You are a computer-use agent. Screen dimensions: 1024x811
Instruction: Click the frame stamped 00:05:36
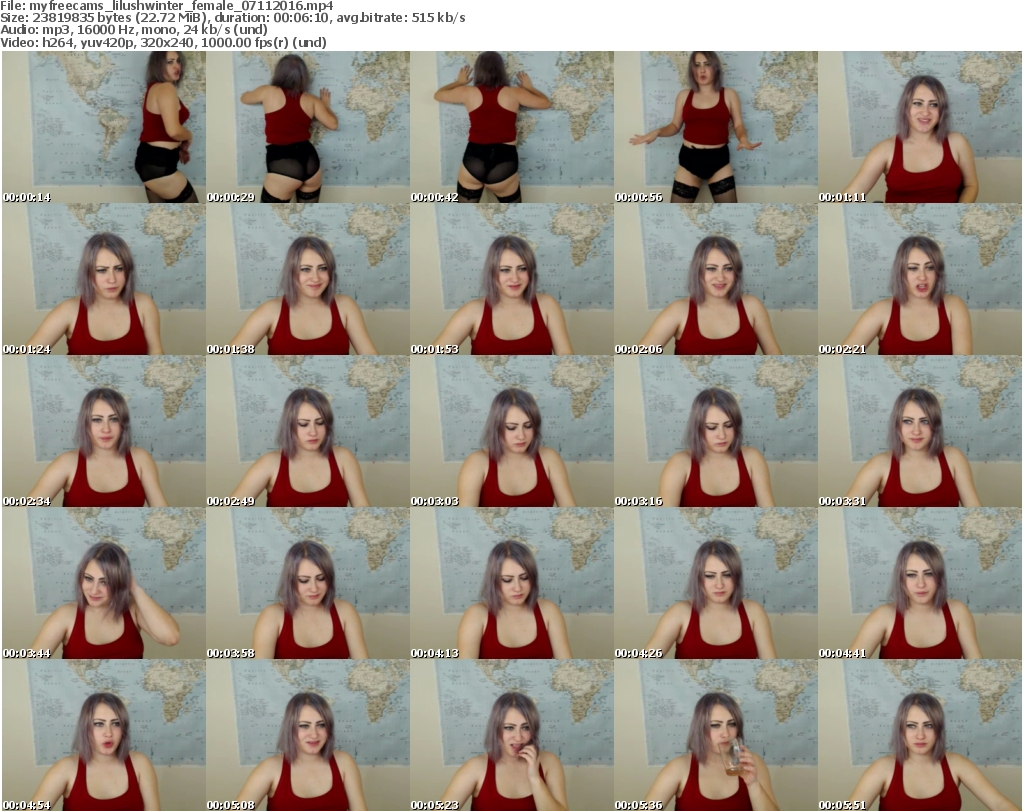716,735
